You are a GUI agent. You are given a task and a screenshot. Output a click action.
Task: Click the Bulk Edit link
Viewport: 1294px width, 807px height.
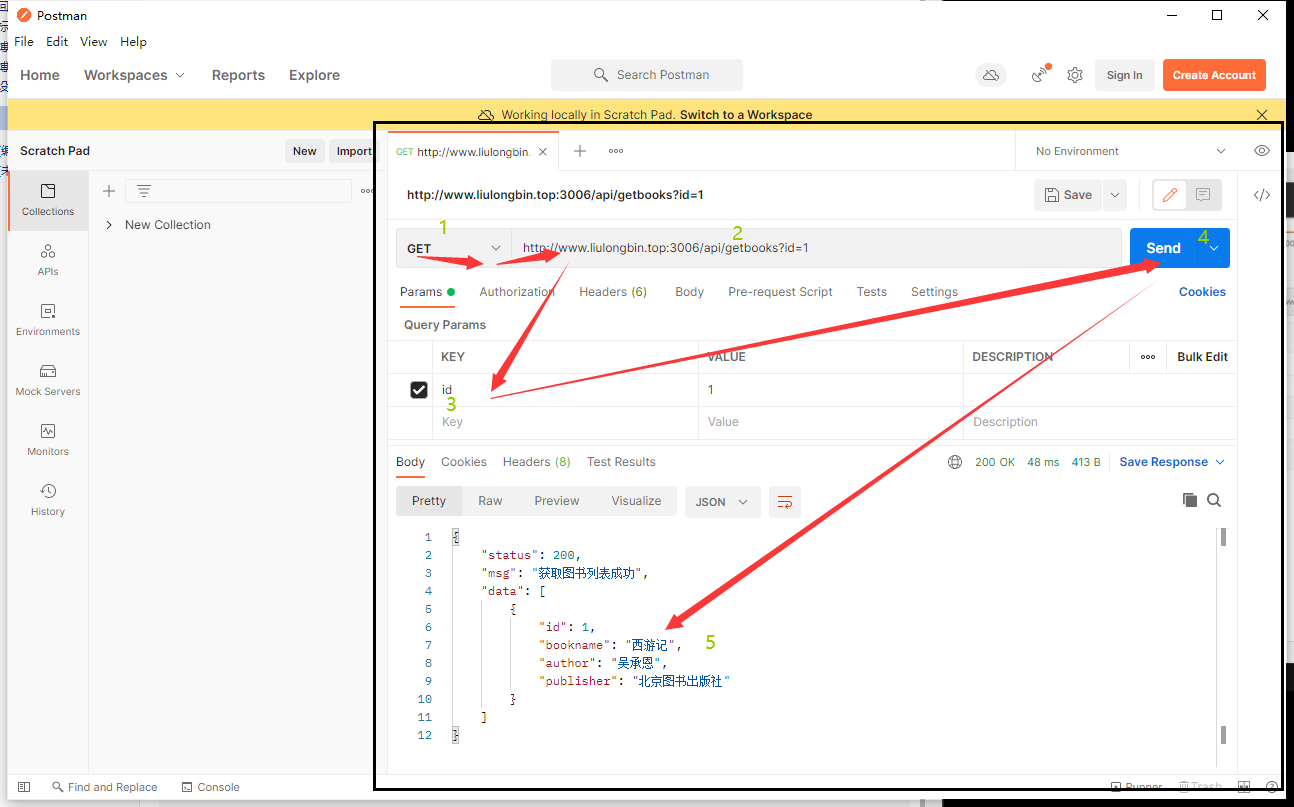(1202, 357)
